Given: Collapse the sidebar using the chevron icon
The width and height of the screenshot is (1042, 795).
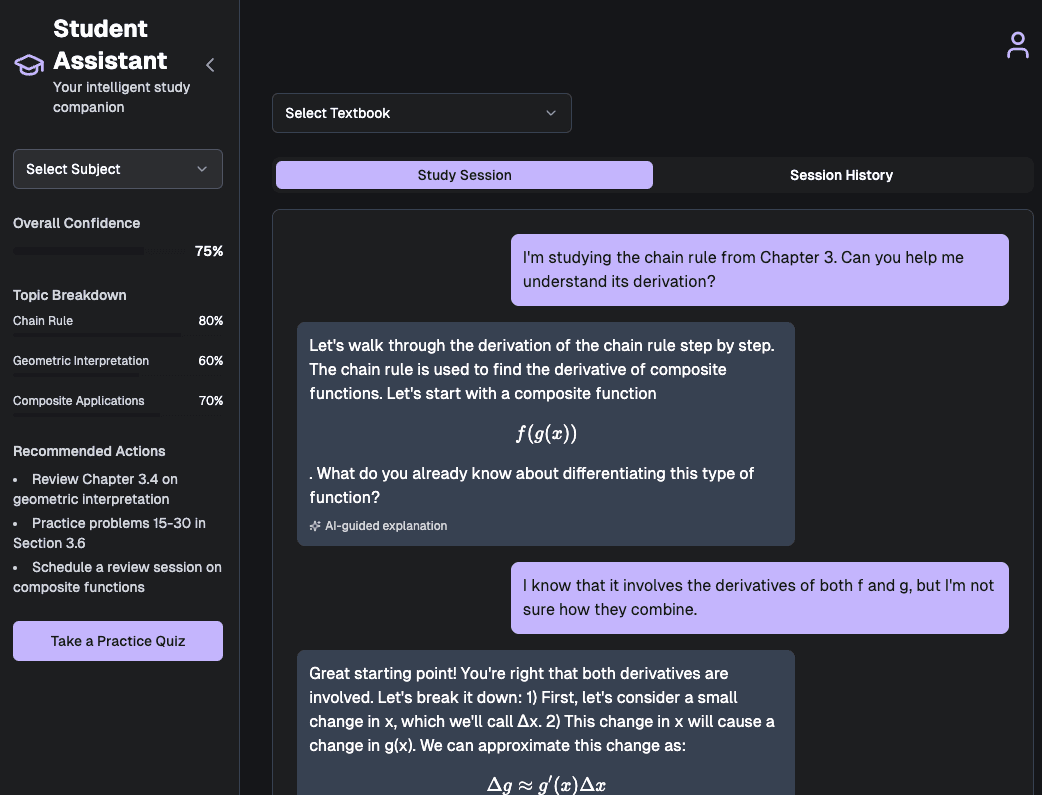Looking at the screenshot, I should [x=210, y=64].
